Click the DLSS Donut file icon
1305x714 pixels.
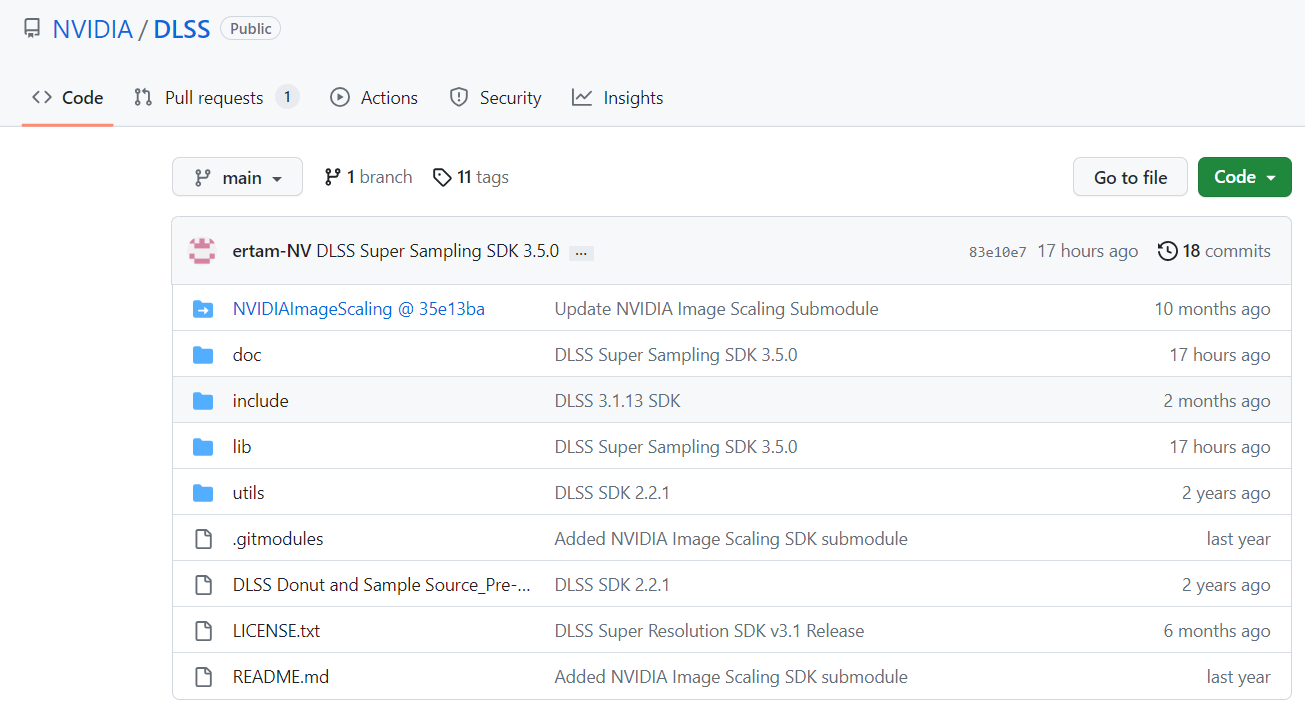[x=203, y=585]
